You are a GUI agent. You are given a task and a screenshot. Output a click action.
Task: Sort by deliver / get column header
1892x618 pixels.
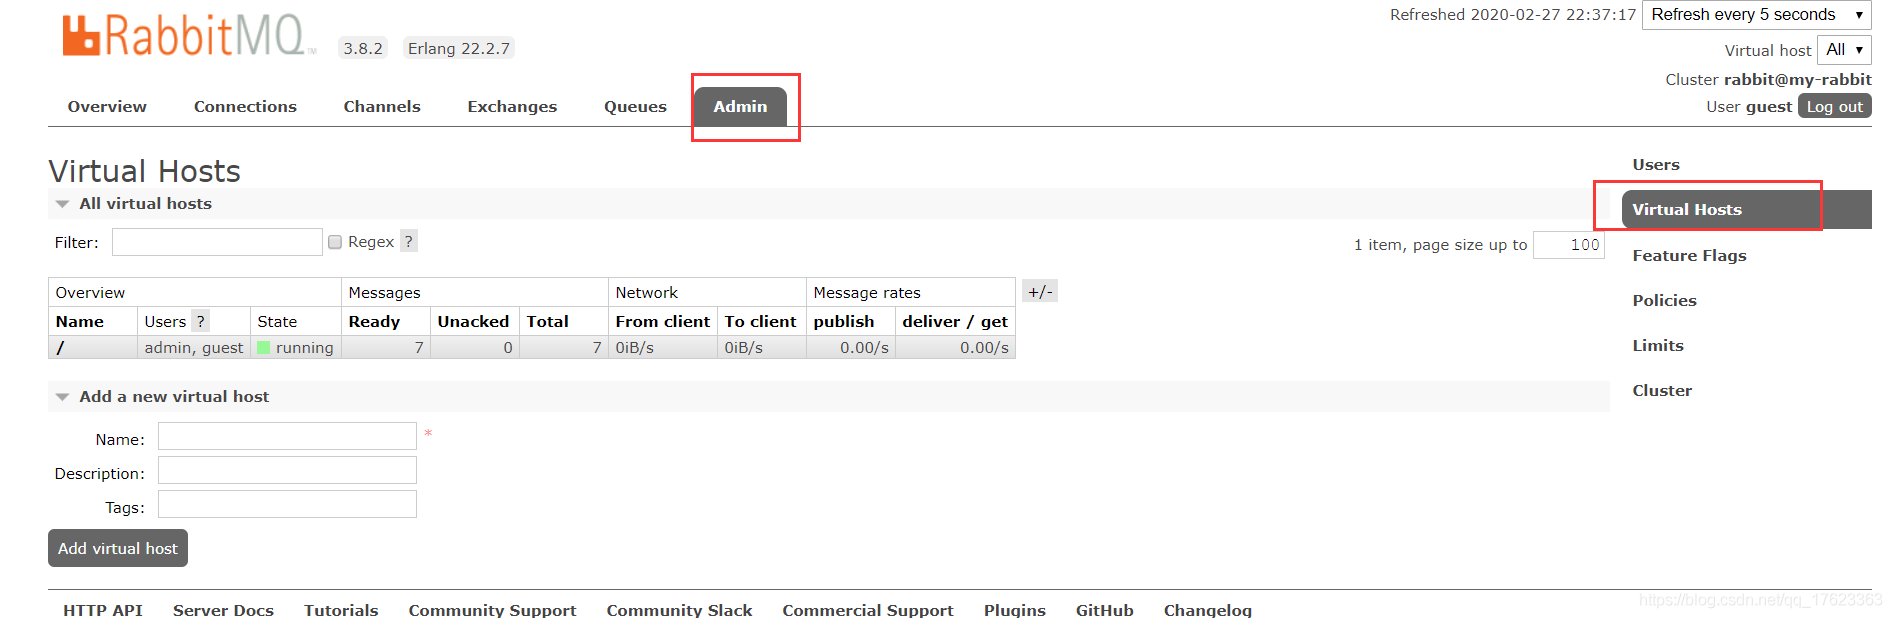coord(955,321)
